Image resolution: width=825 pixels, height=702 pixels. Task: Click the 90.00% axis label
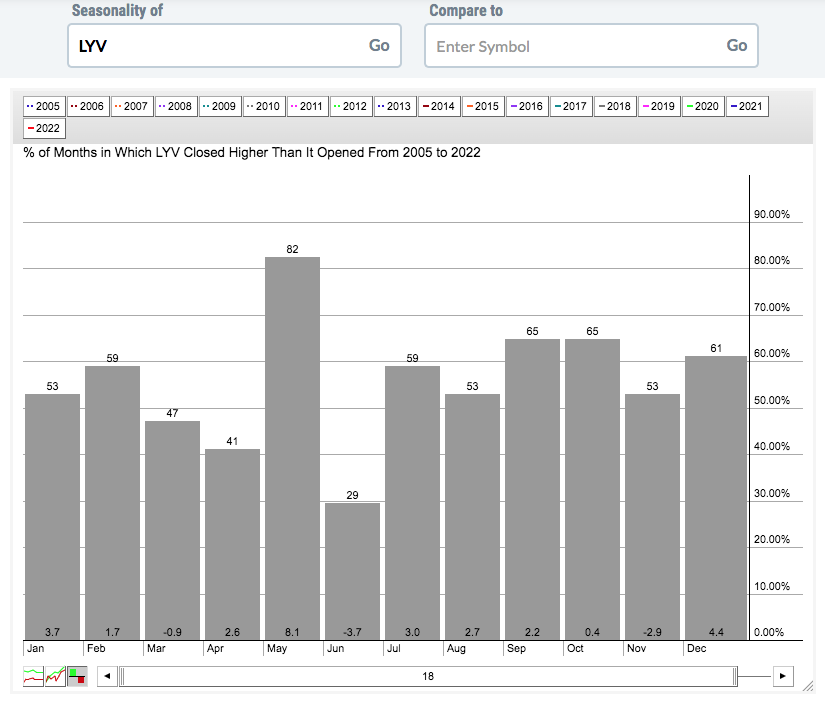tap(772, 214)
